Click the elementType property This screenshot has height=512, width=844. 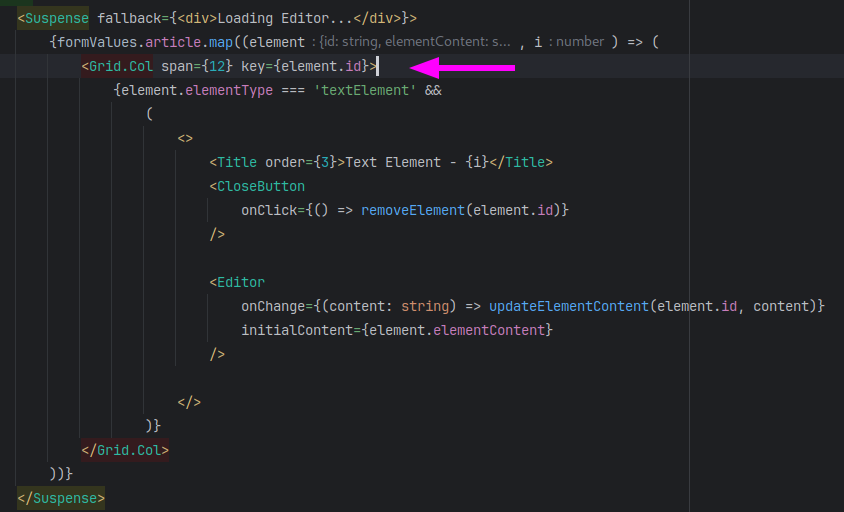pyautogui.click(x=229, y=90)
